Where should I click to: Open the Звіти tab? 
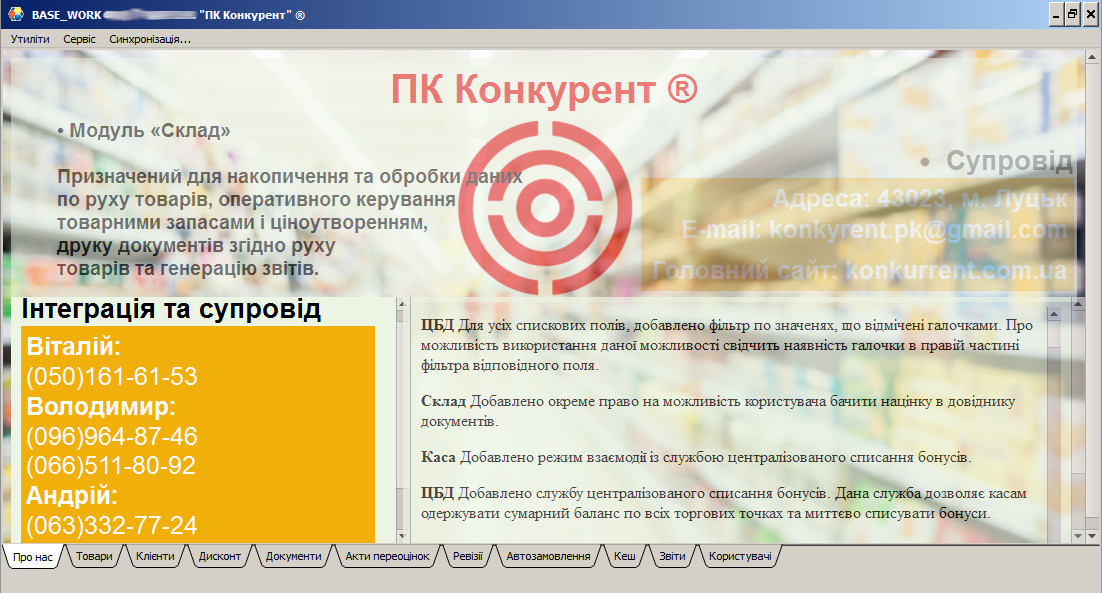pyautogui.click(x=672, y=556)
